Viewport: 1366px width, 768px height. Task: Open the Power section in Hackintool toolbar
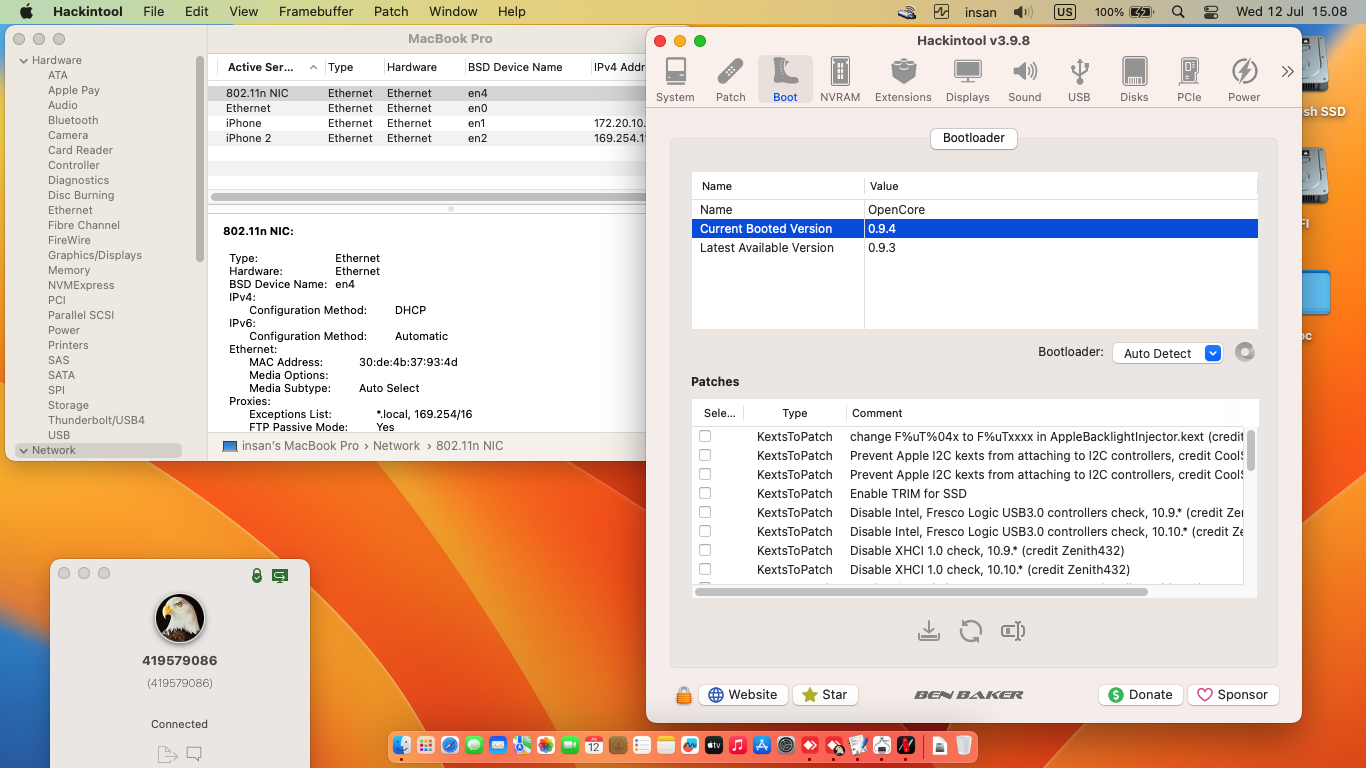tap(1244, 80)
